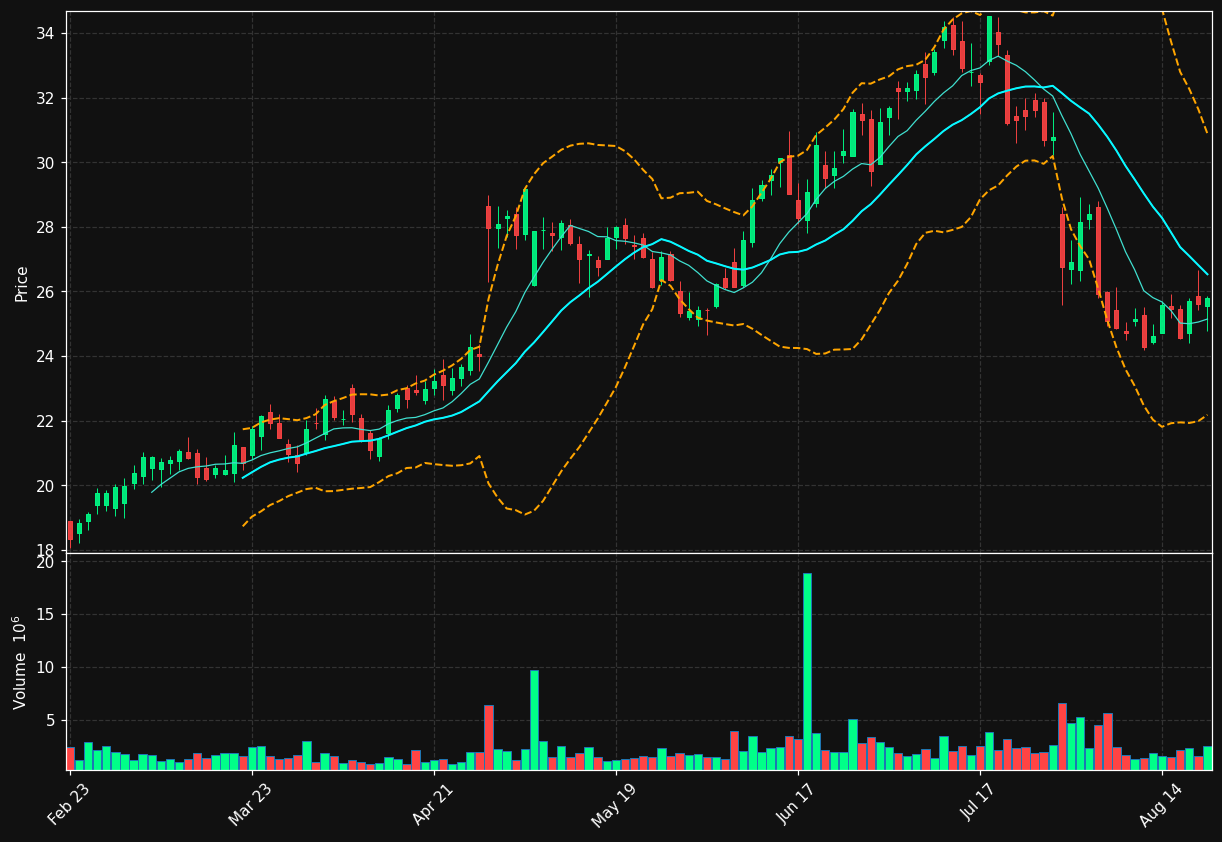1222x842 pixels.
Task: Click the volume bar reaching about 10 million
Action: pos(534,720)
